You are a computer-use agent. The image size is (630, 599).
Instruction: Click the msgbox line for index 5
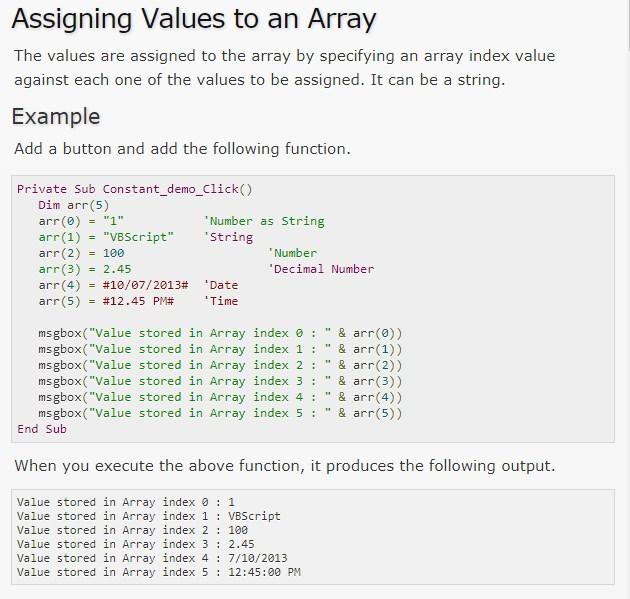point(220,413)
